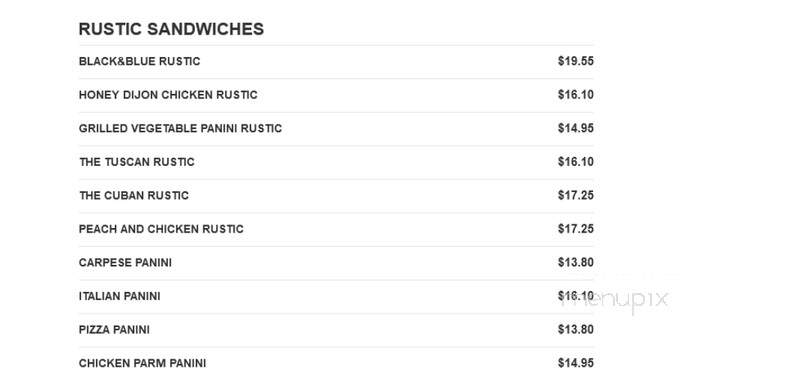Click the $16.10 price for Tuscan Rustic

(x=576, y=162)
